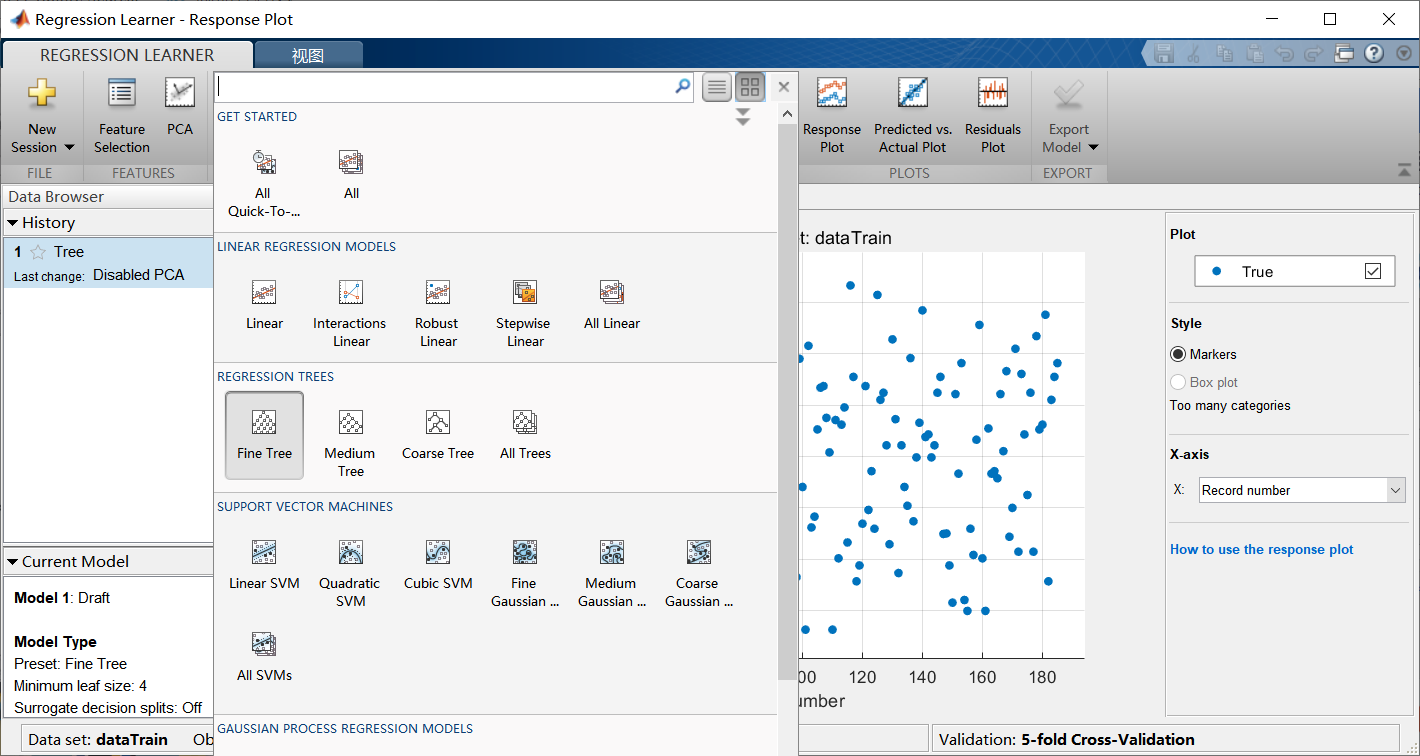Select the Medium Tree preset
This screenshot has width=1420, height=756.
click(350, 444)
